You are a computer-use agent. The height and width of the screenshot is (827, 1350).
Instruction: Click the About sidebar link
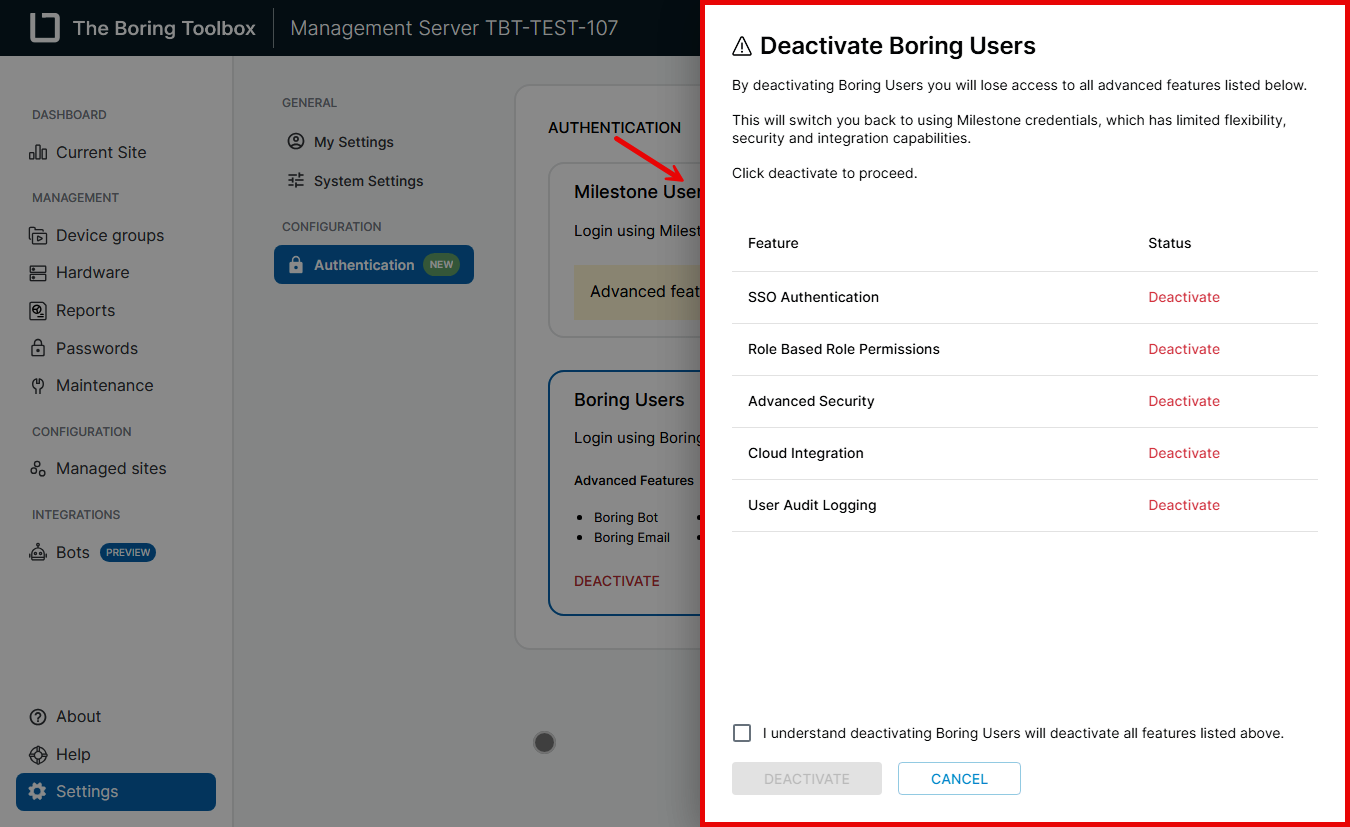coord(78,717)
